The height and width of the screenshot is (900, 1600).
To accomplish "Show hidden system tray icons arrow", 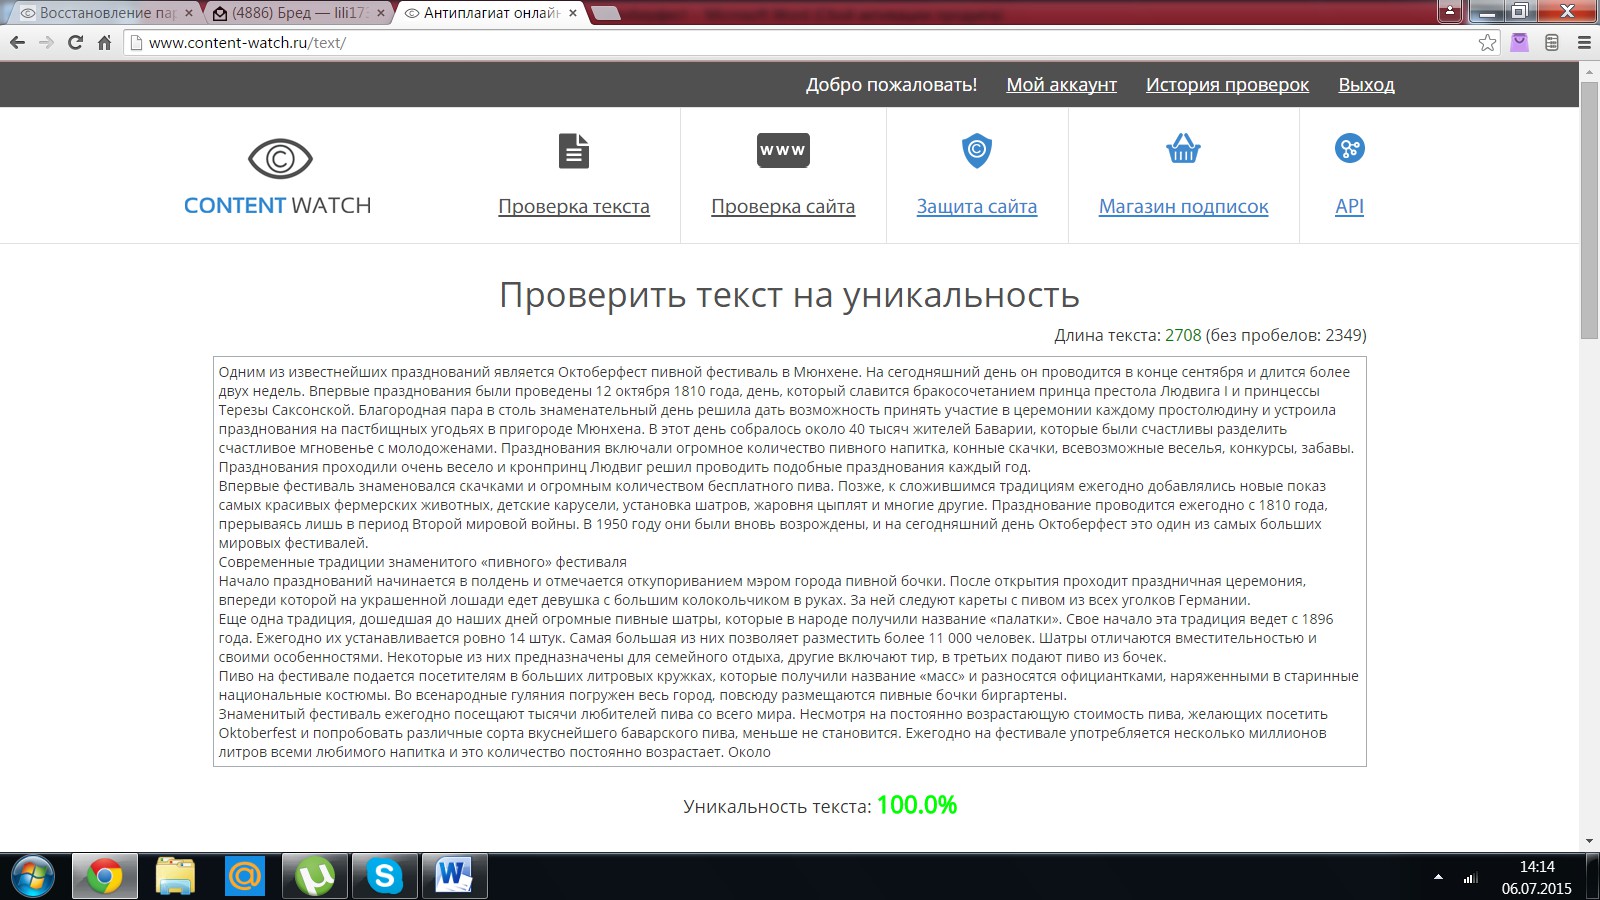I will point(1438,877).
